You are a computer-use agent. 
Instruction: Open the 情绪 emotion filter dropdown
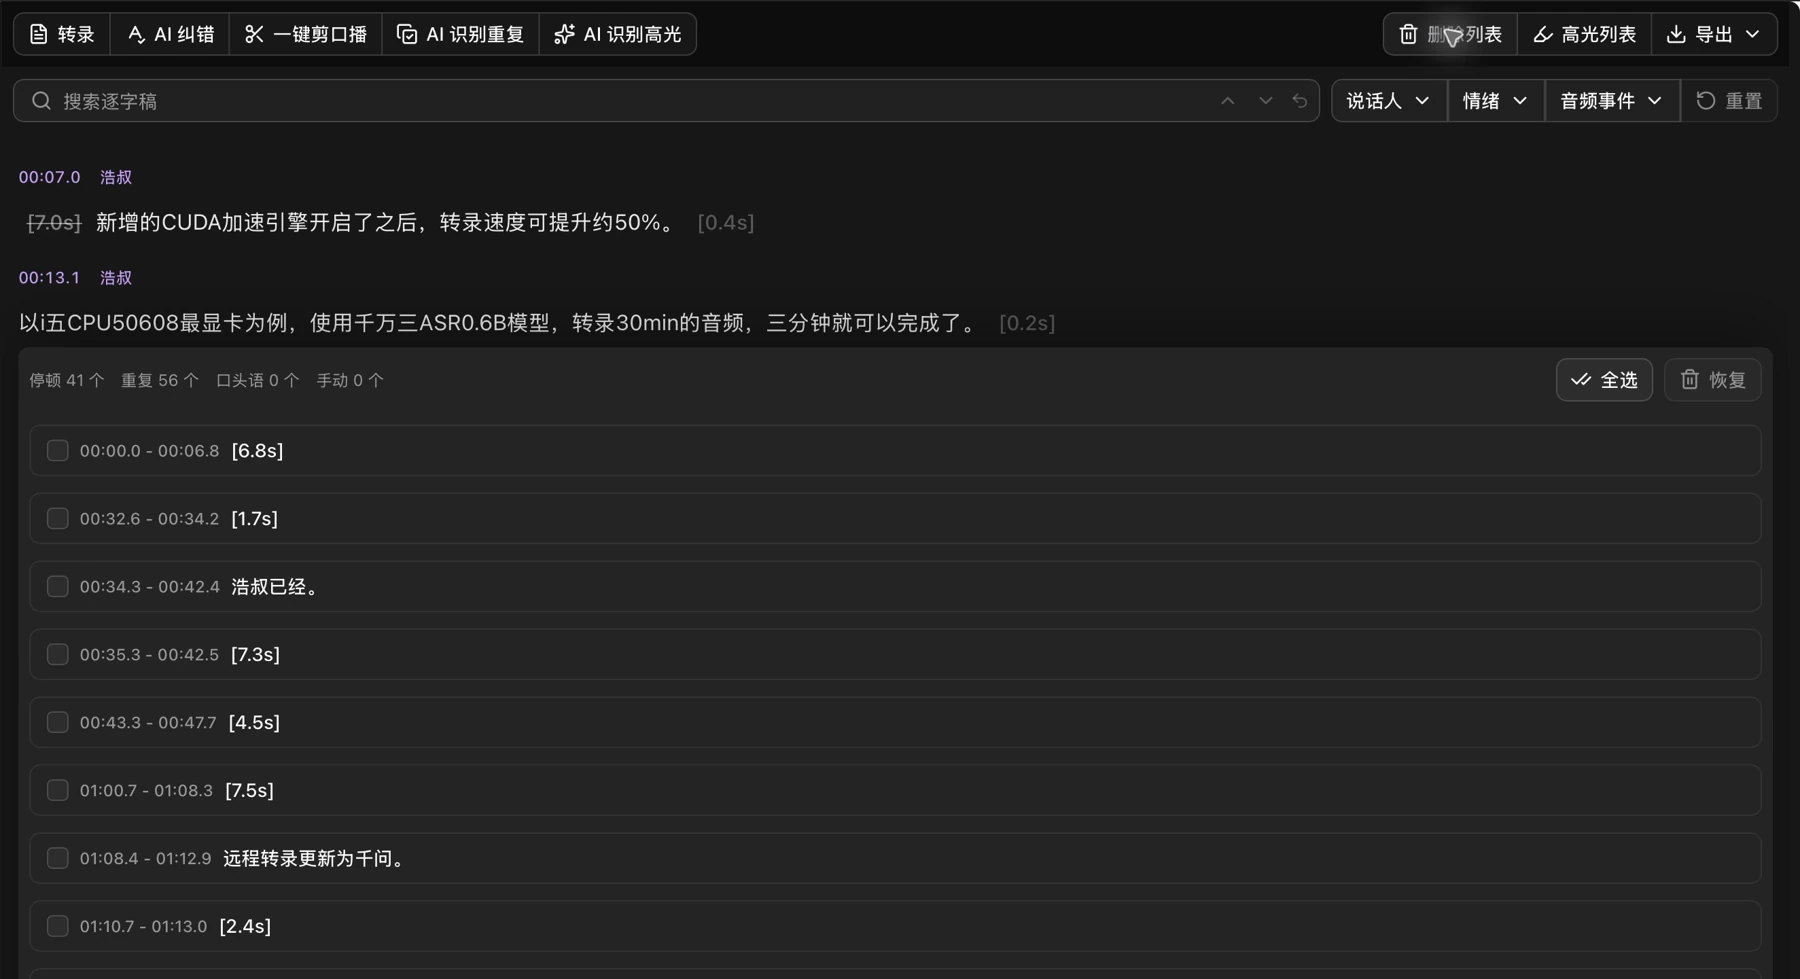(x=1496, y=101)
